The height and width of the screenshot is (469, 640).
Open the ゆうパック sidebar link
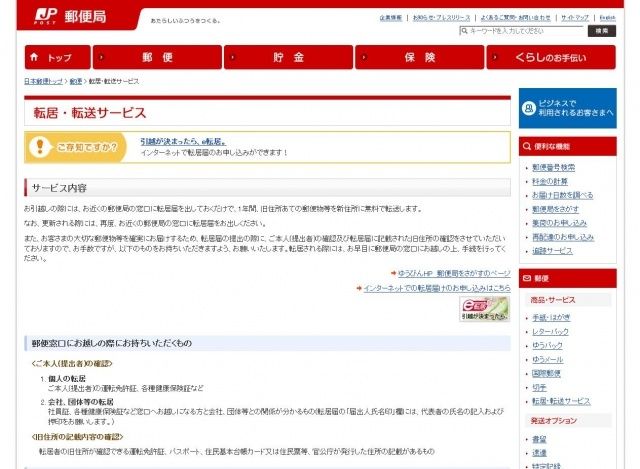click(547, 345)
